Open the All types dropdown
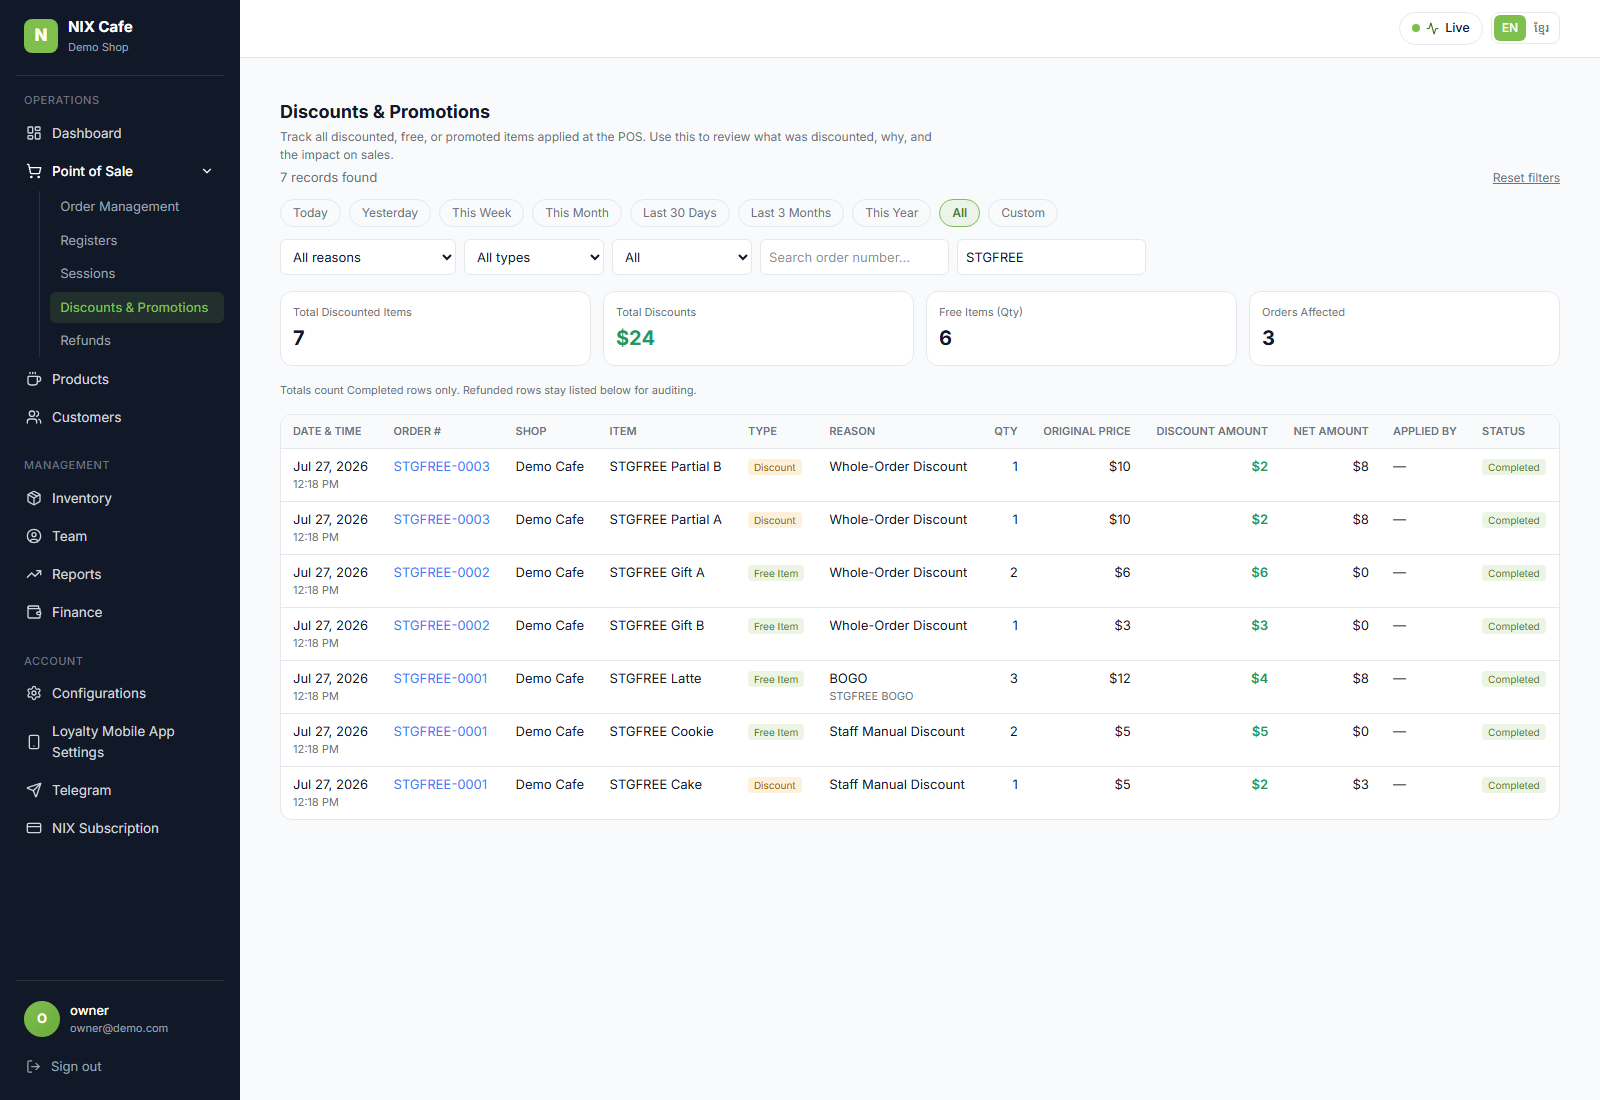The height and width of the screenshot is (1100, 1600). (x=534, y=257)
